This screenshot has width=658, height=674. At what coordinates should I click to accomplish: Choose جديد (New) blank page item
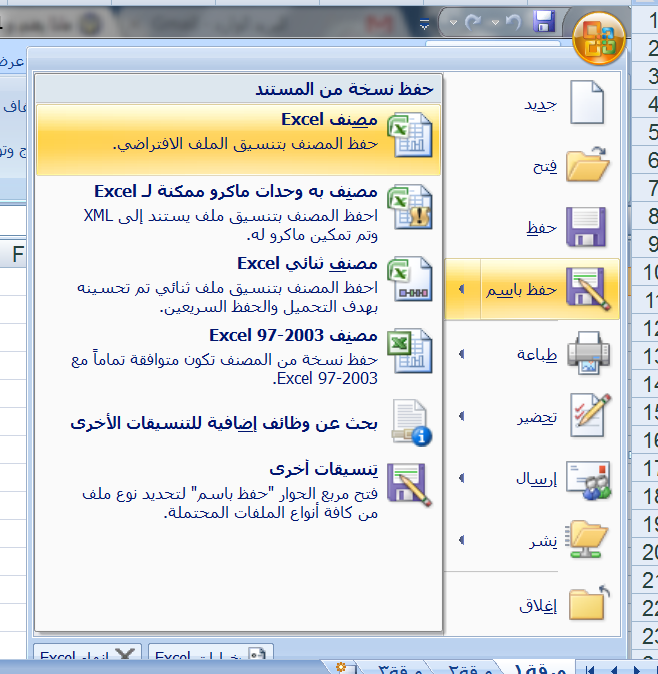[533, 103]
